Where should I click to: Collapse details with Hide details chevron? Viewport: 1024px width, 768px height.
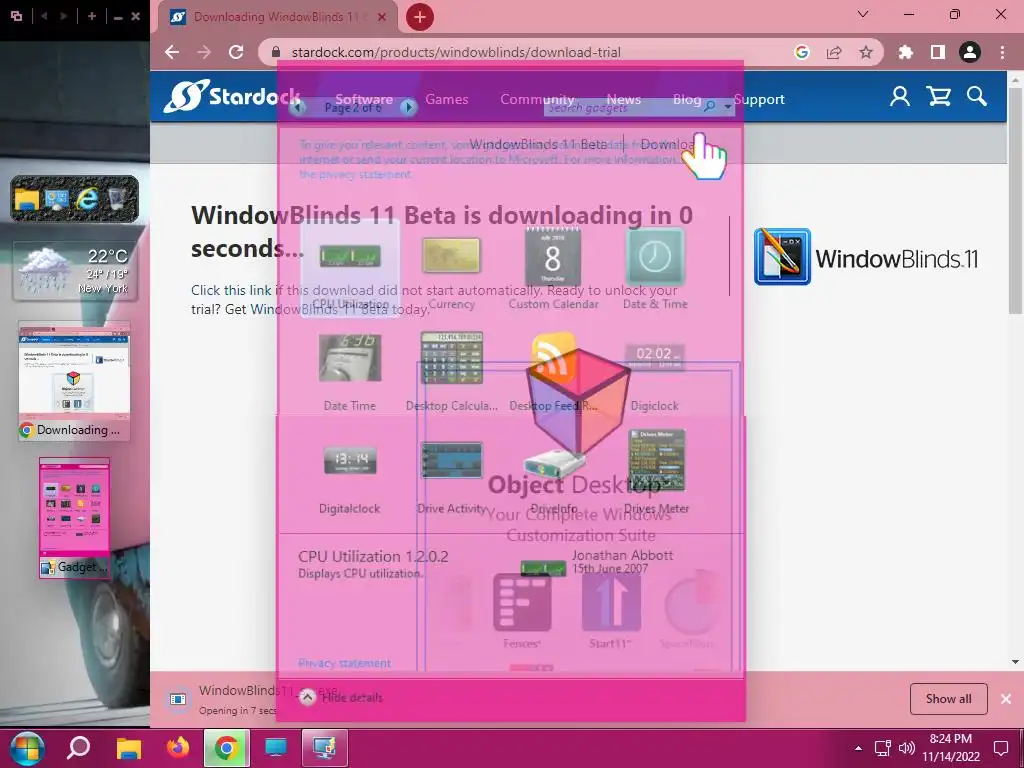[x=307, y=697]
